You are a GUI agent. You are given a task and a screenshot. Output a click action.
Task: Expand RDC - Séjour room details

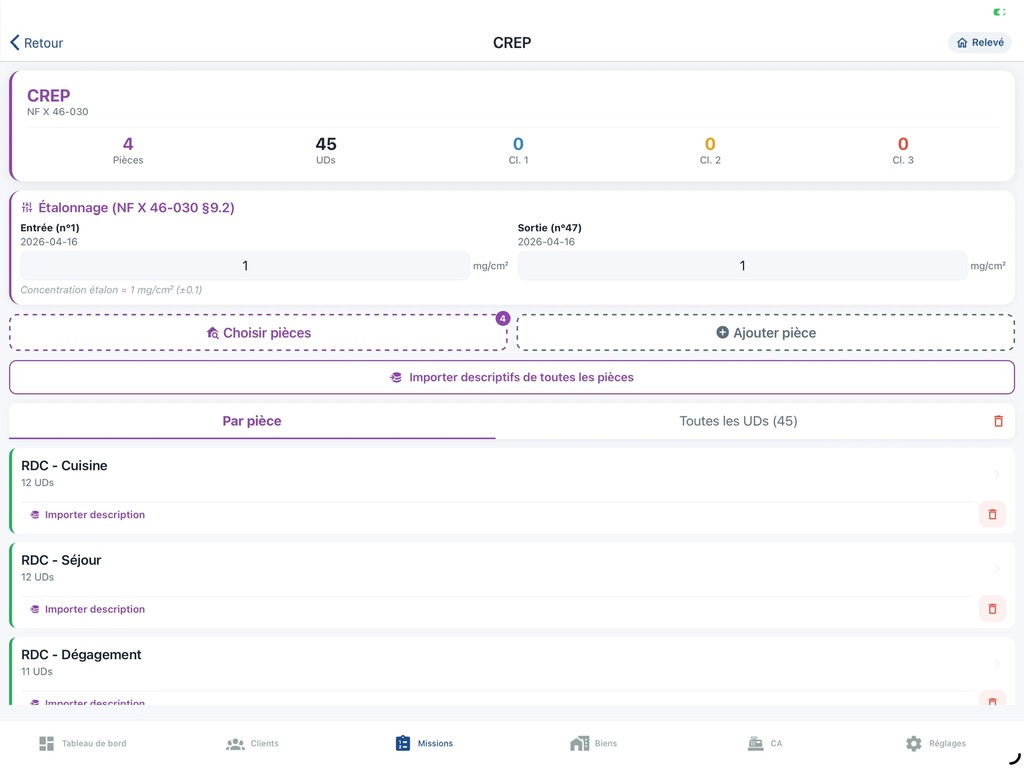[x=500, y=567]
